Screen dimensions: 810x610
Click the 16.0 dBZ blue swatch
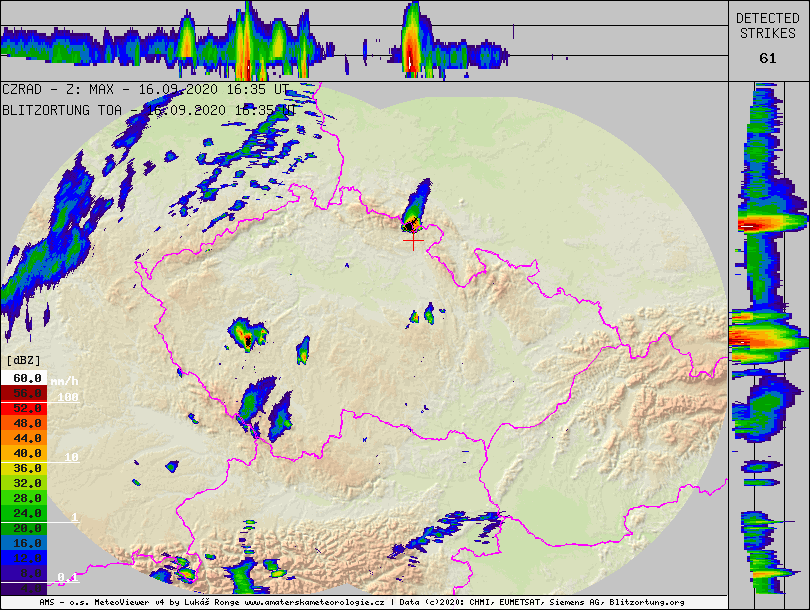coord(24,543)
